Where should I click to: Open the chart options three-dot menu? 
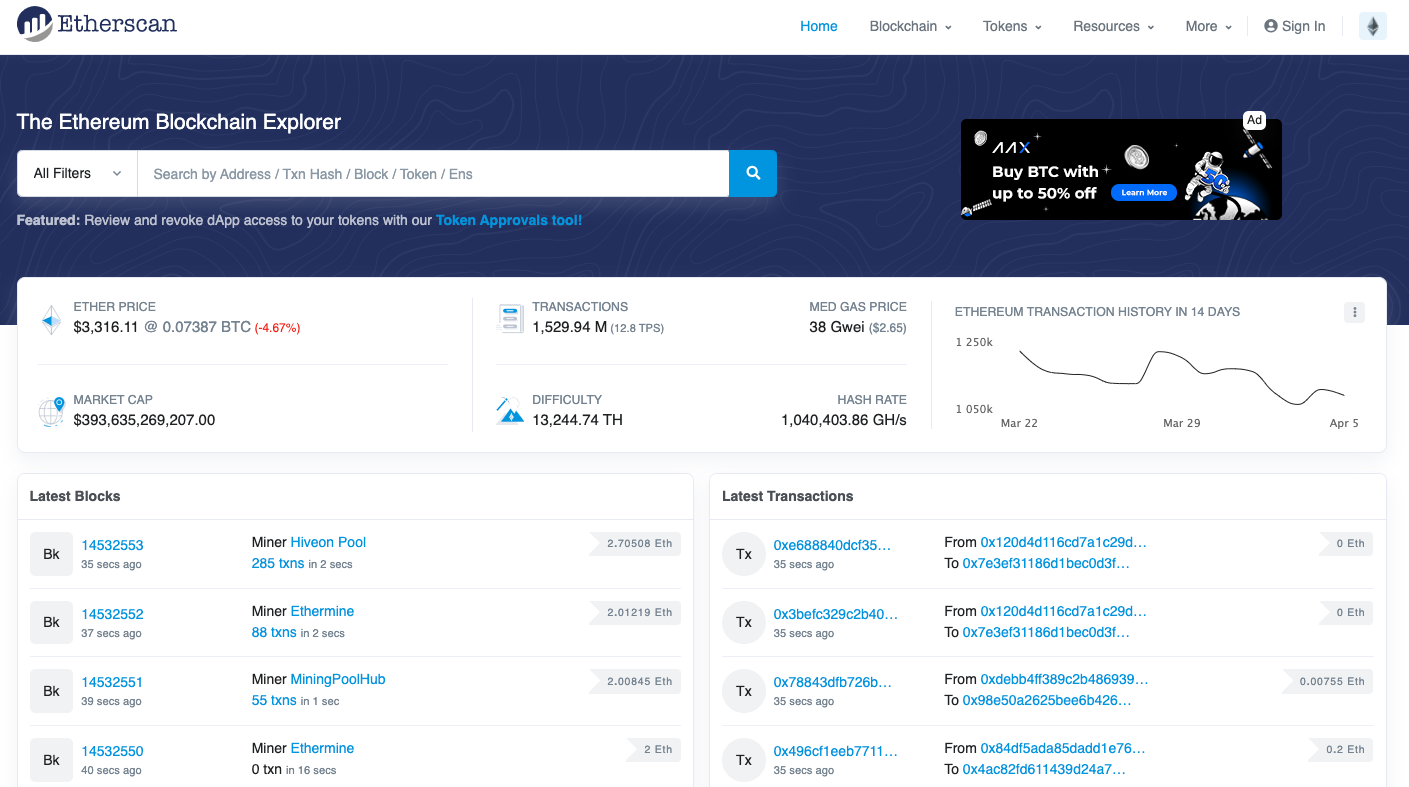pyautogui.click(x=1355, y=312)
